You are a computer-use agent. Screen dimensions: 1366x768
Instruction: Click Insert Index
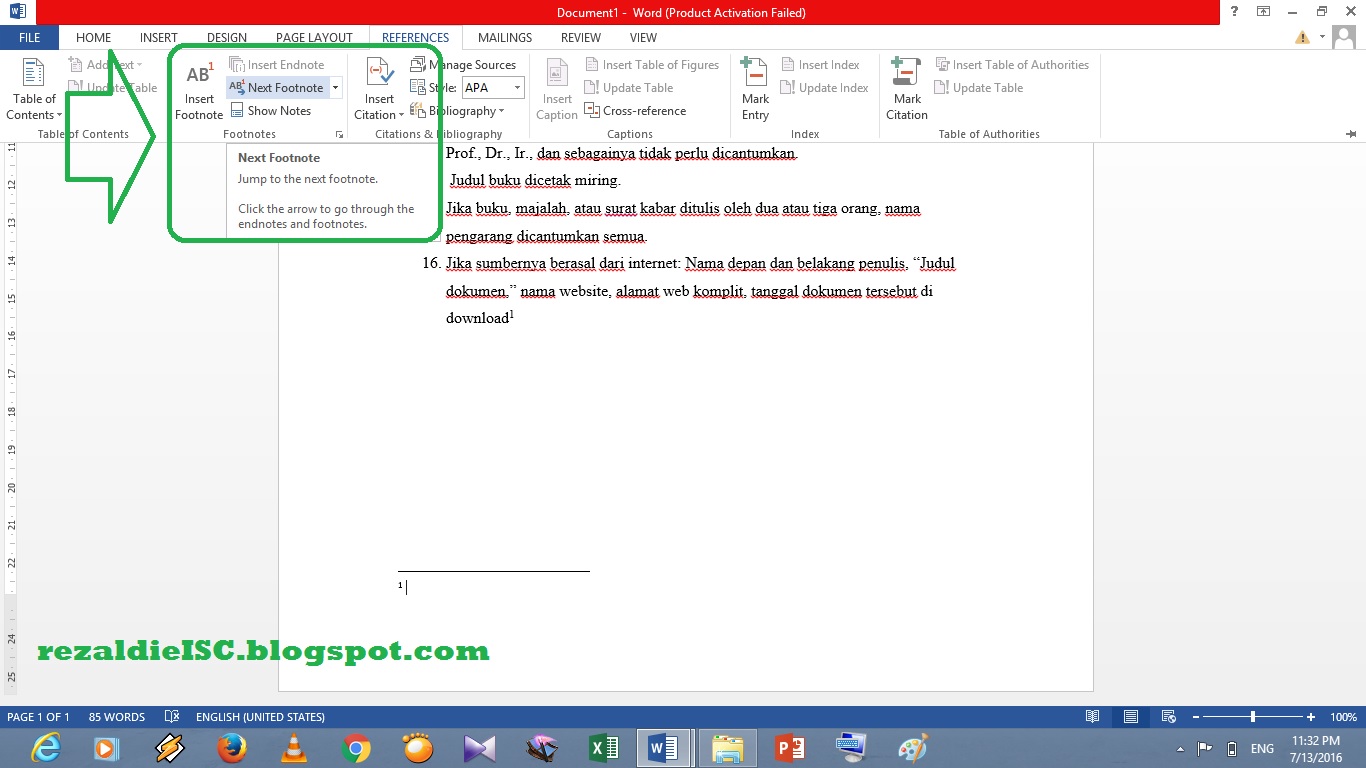tap(820, 65)
